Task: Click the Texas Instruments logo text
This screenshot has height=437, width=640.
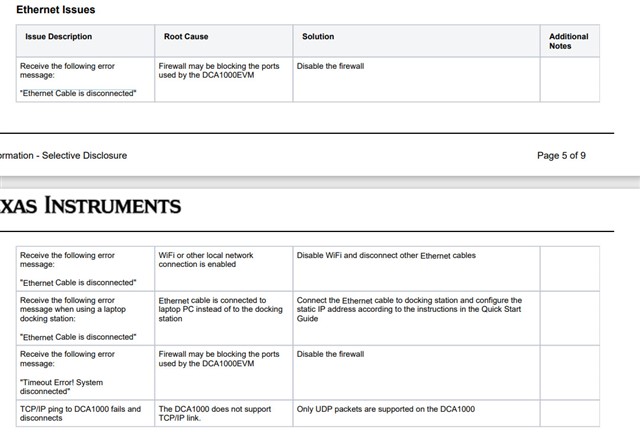Action: pyautogui.click(x=90, y=206)
